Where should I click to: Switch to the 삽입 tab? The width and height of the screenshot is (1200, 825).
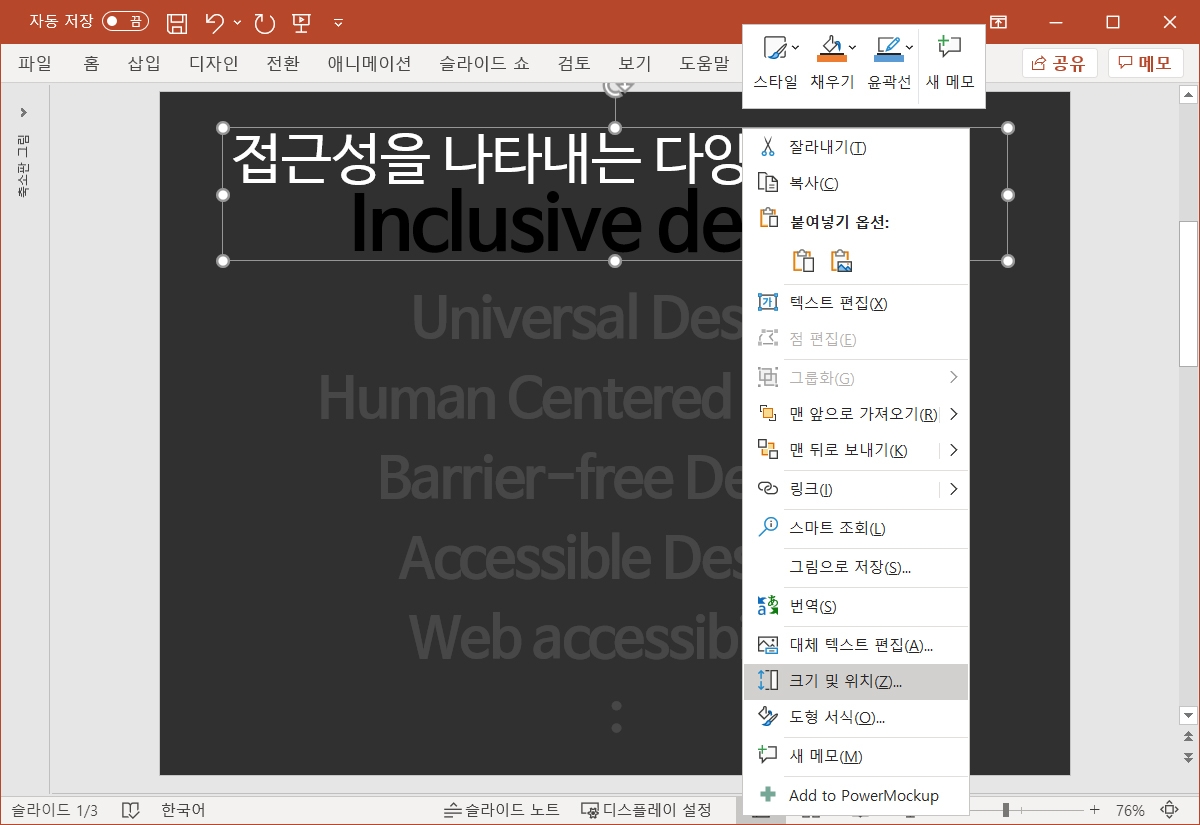coord(144,64)
